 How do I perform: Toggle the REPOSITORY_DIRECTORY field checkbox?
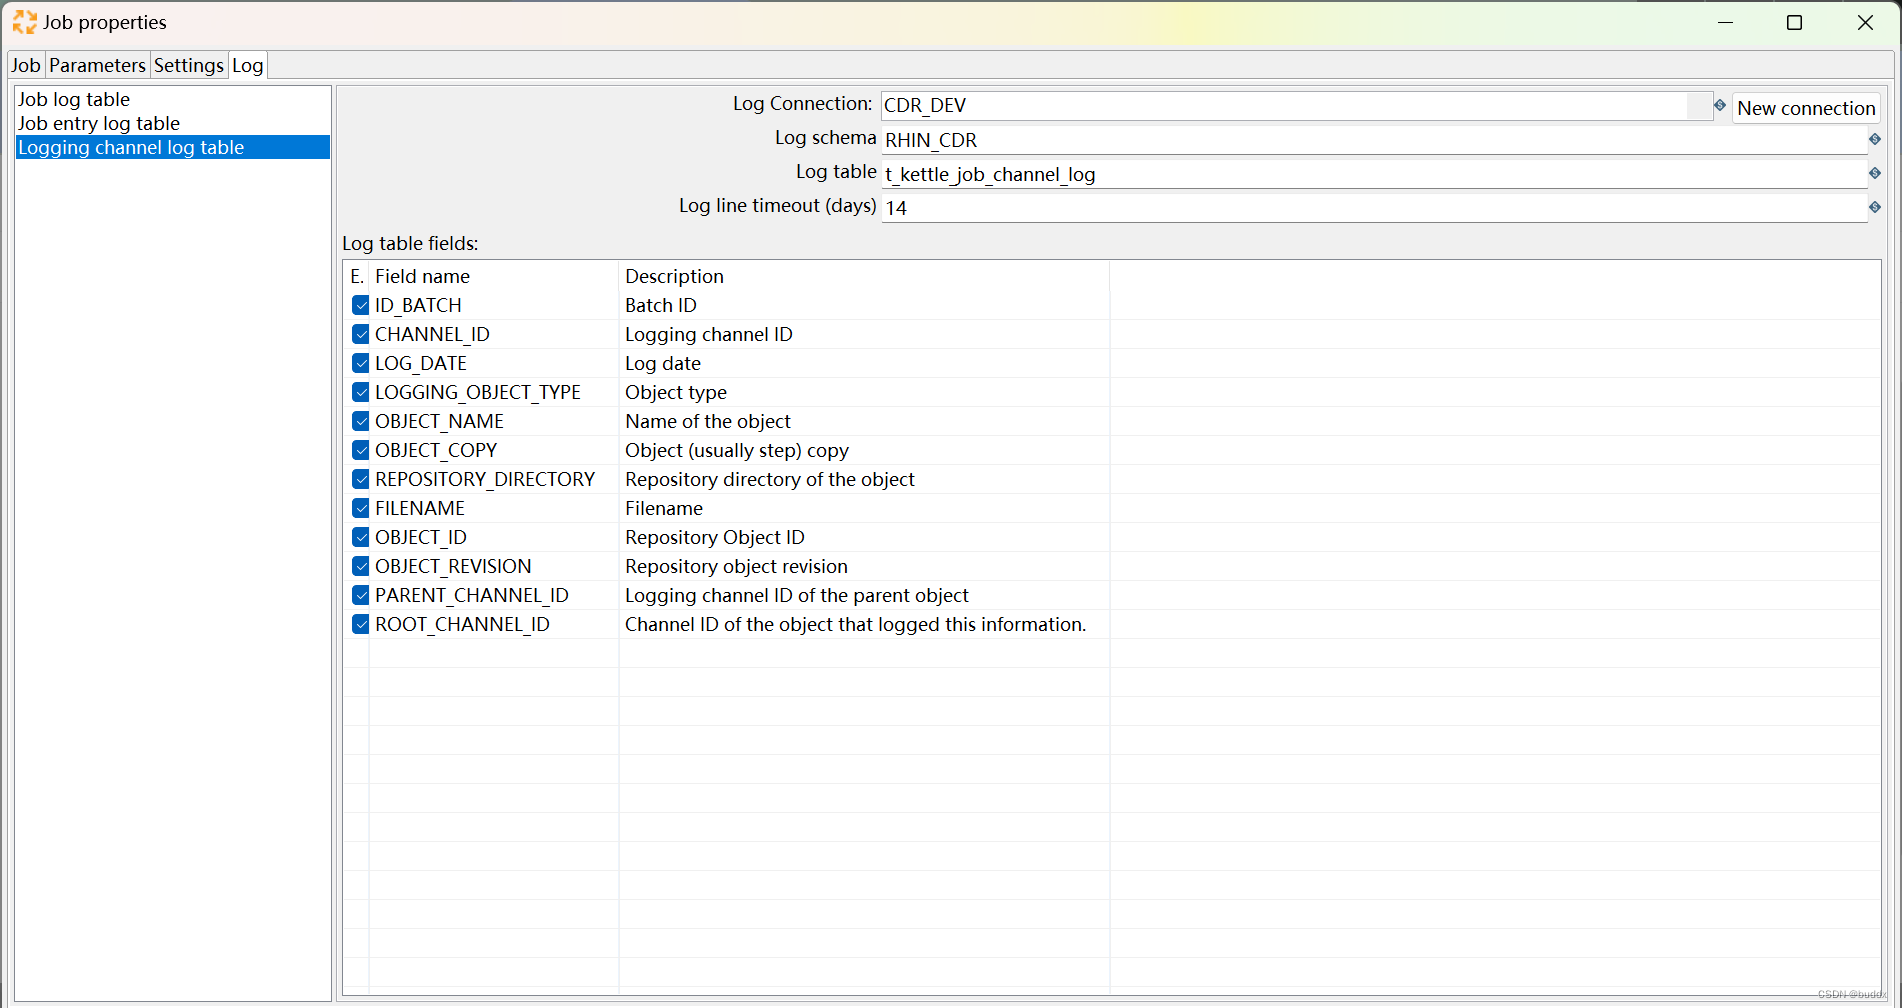pyautogui.click(x=361, y=479)
